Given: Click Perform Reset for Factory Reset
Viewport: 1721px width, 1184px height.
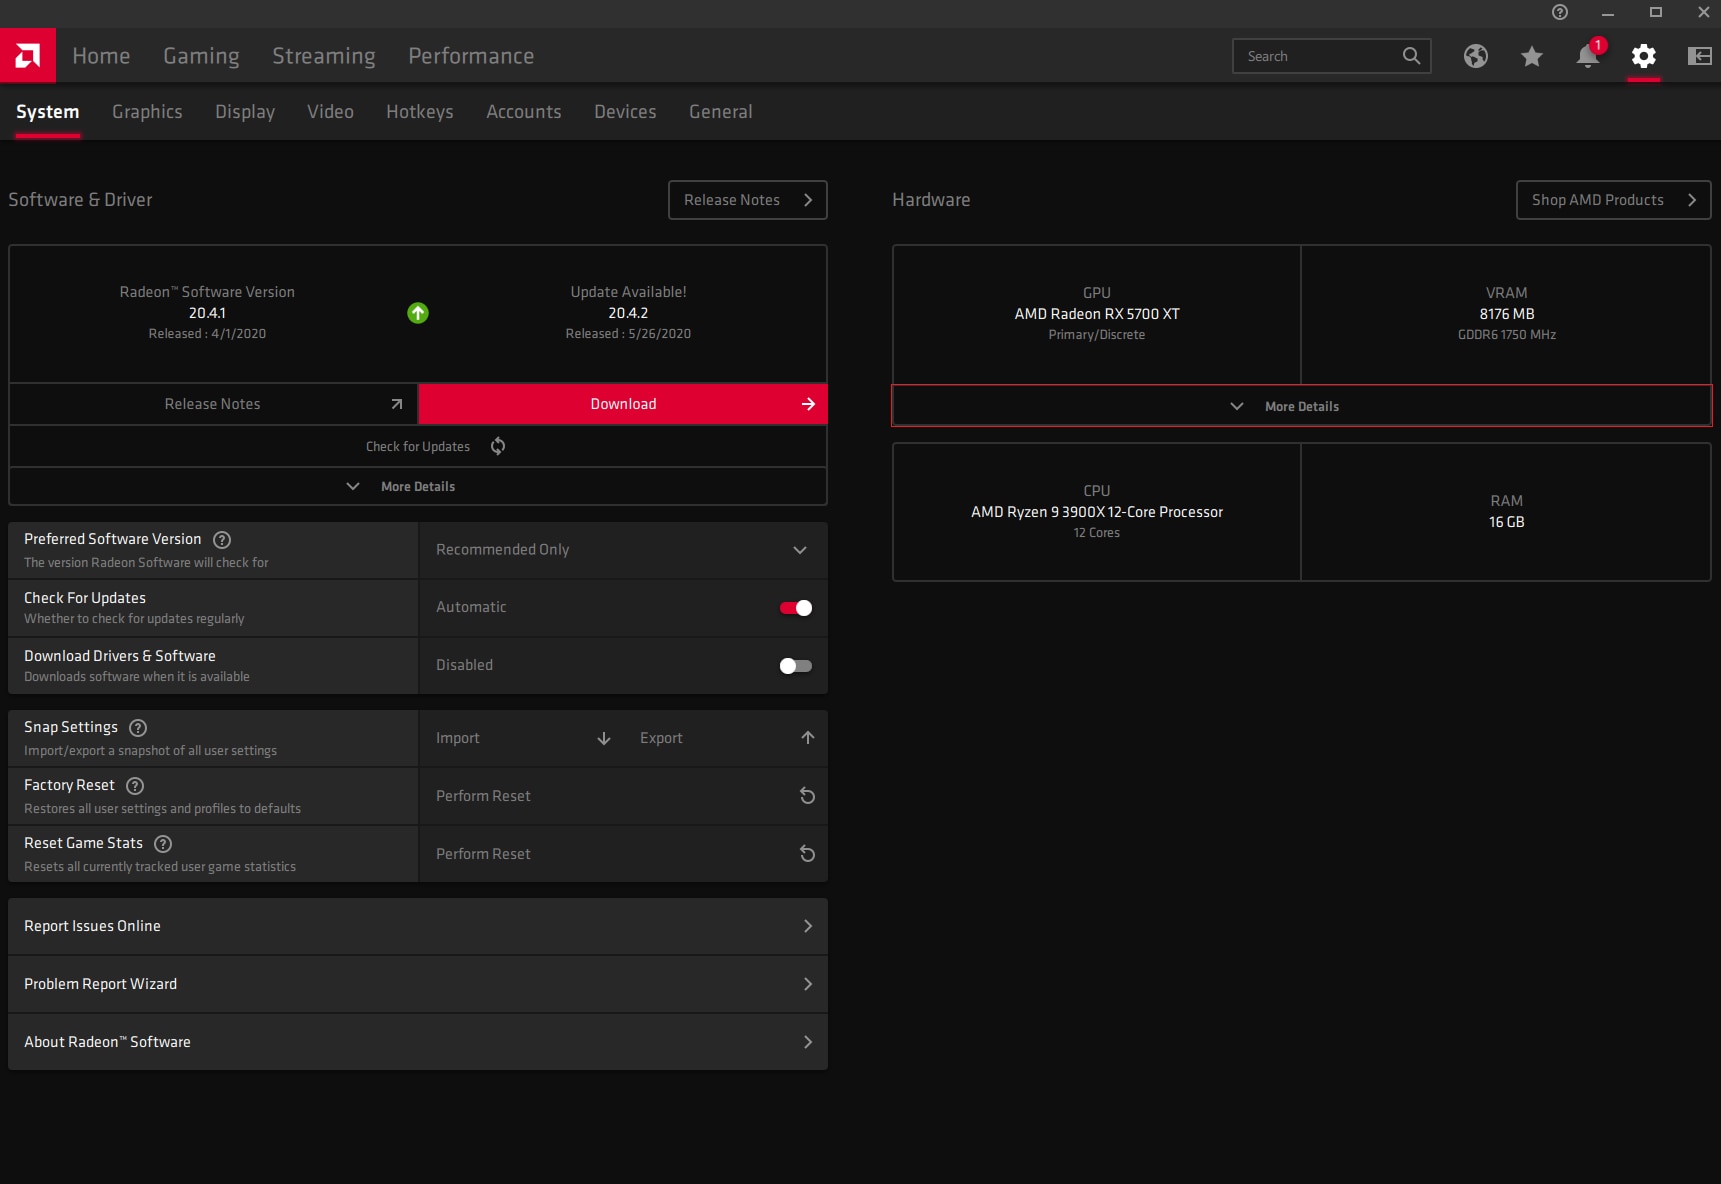Looking at the screenshot, I should tap(623, 796).
